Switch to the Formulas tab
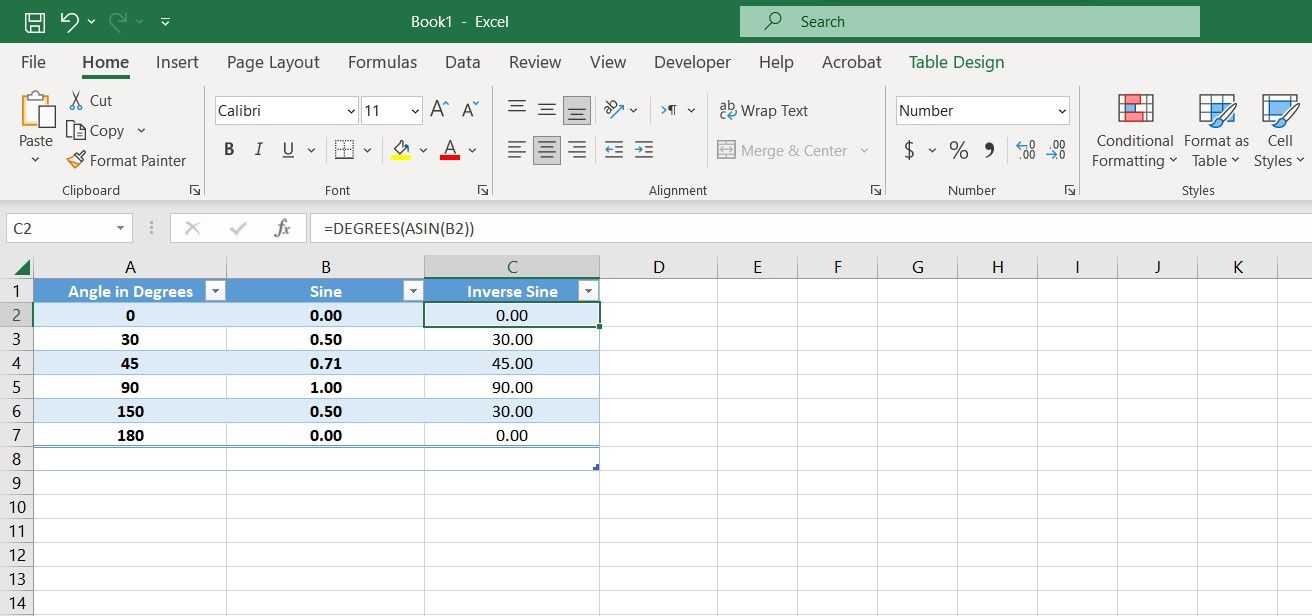 [x=382, y=62]
